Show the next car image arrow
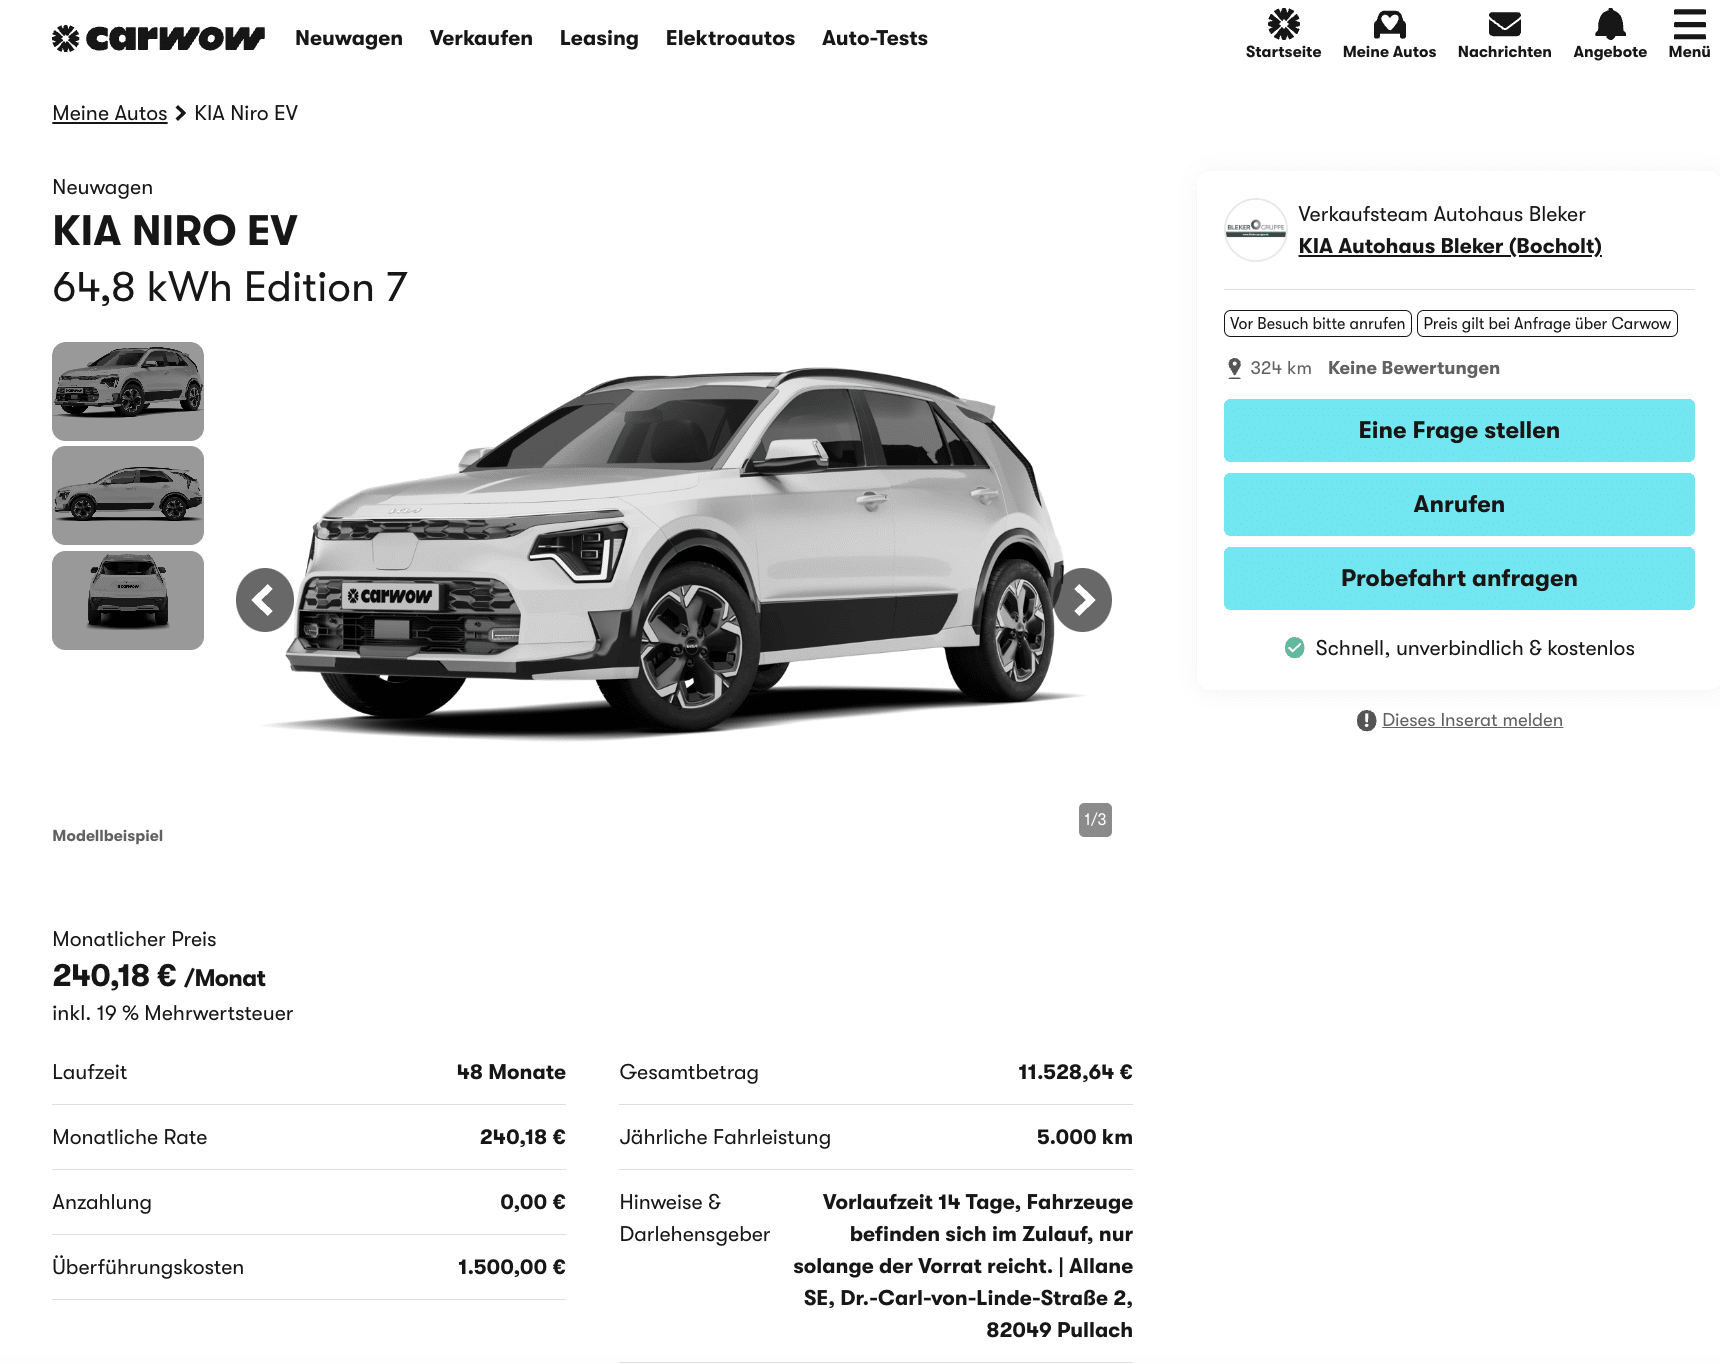This screenshot has height=1364, width=1720. [x=1083, y=600]
